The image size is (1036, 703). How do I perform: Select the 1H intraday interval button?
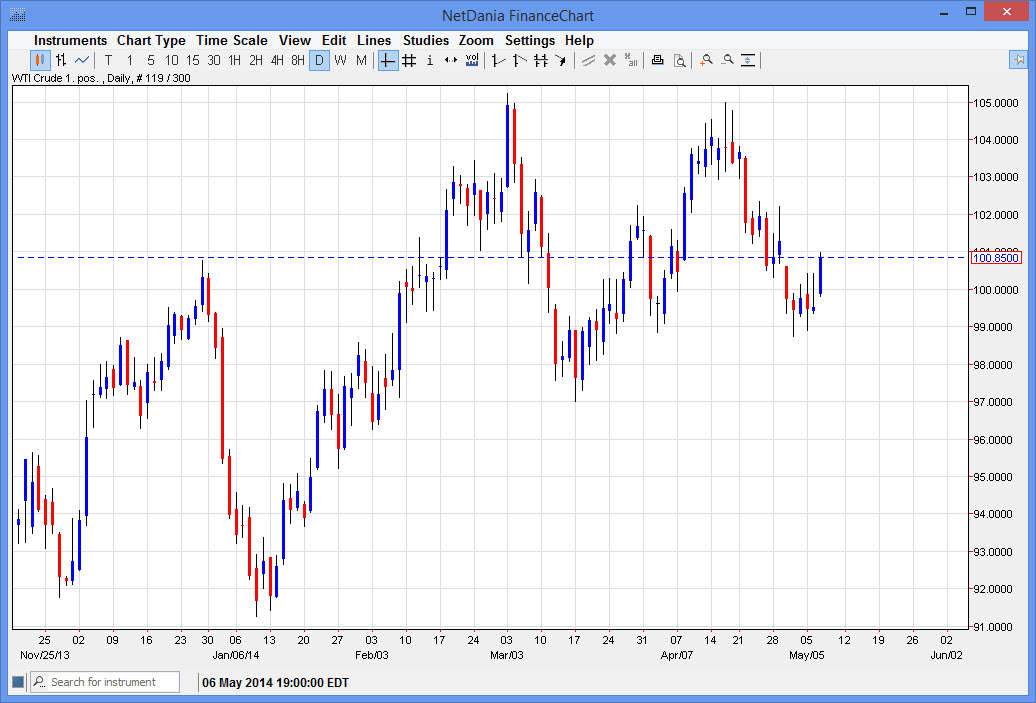pos(234,60)
